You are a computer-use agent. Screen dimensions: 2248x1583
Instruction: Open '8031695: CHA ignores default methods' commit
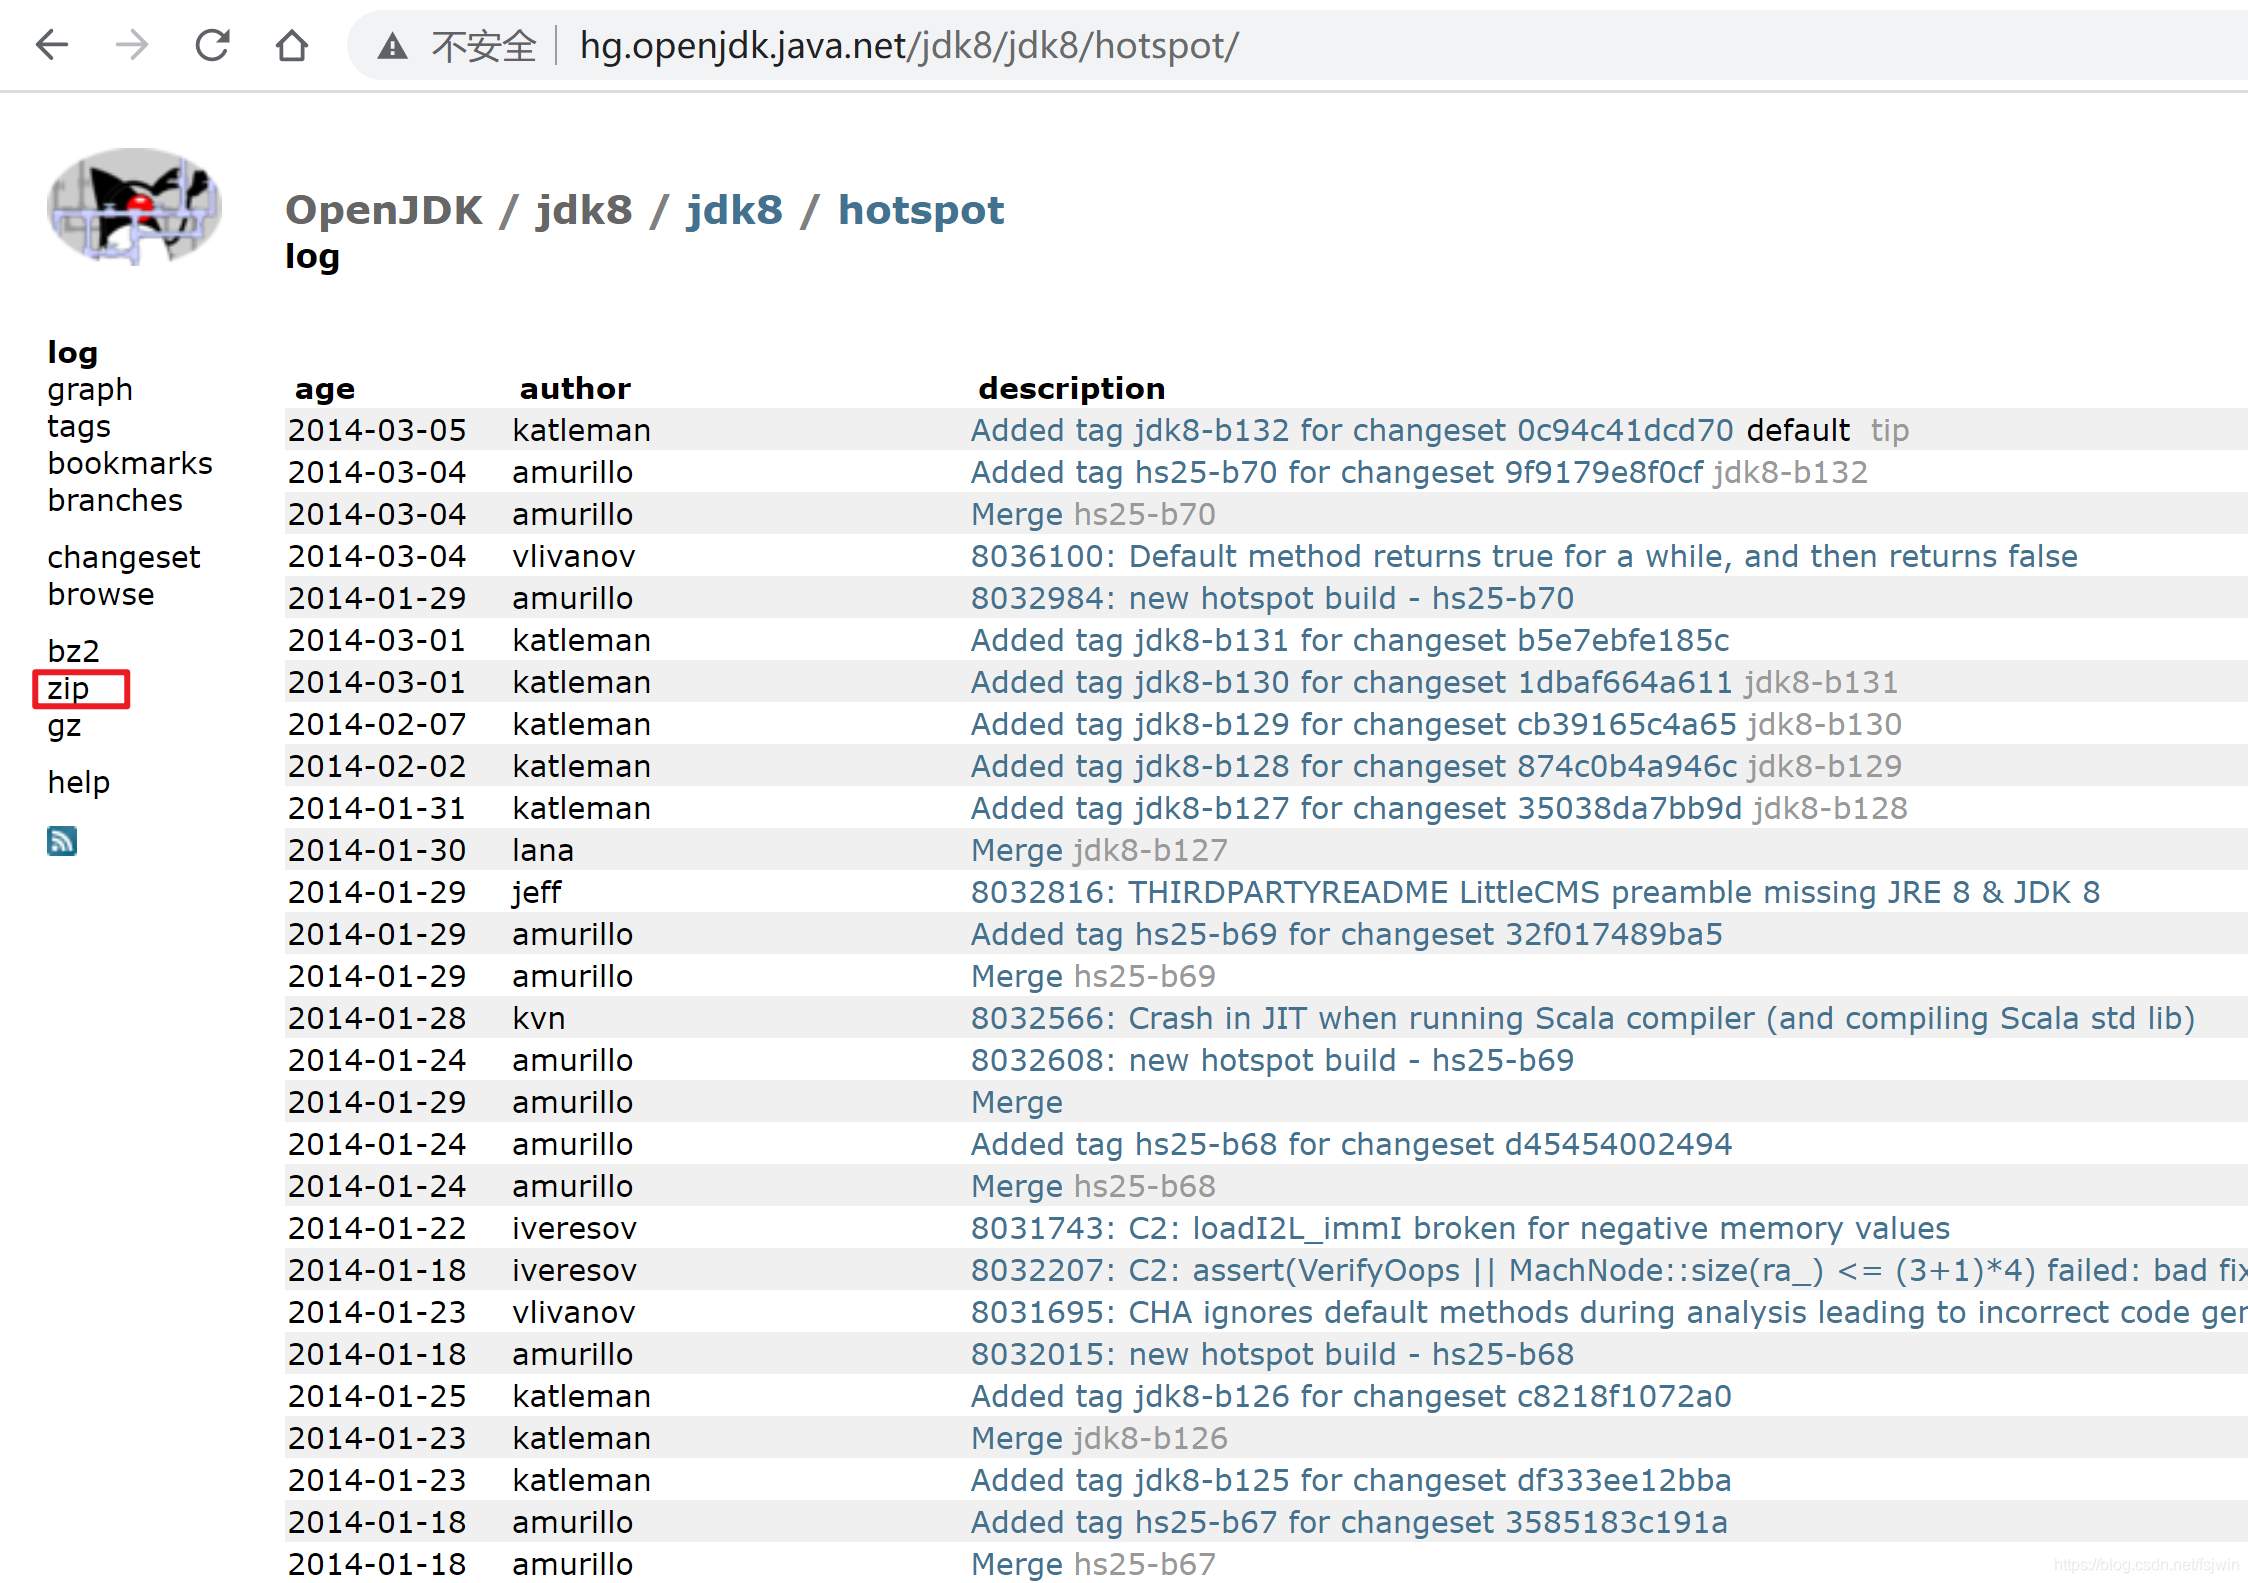(x=1609, y=1312)
